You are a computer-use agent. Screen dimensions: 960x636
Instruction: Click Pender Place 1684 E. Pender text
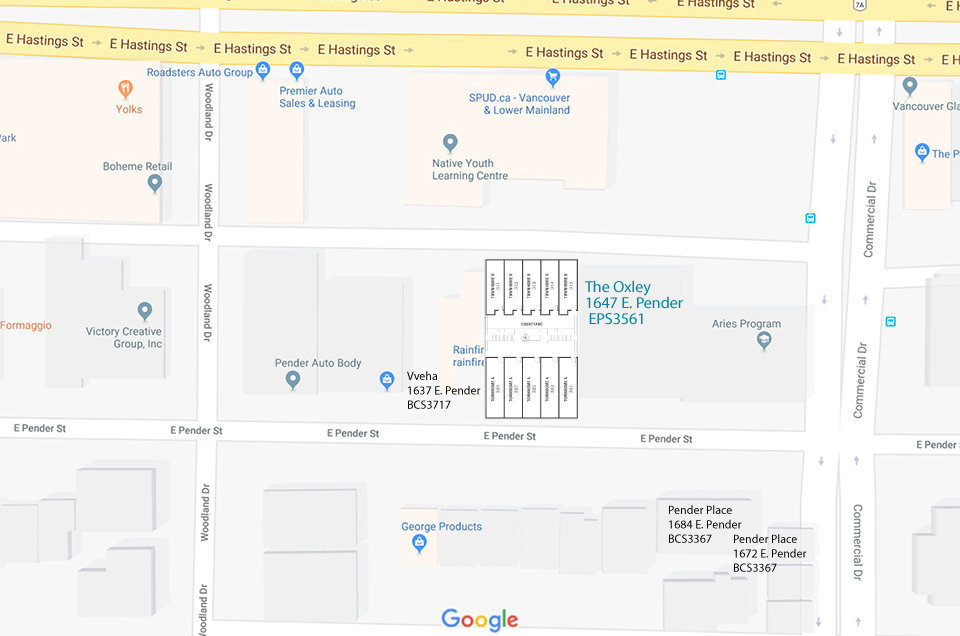(x=704, y=517)
